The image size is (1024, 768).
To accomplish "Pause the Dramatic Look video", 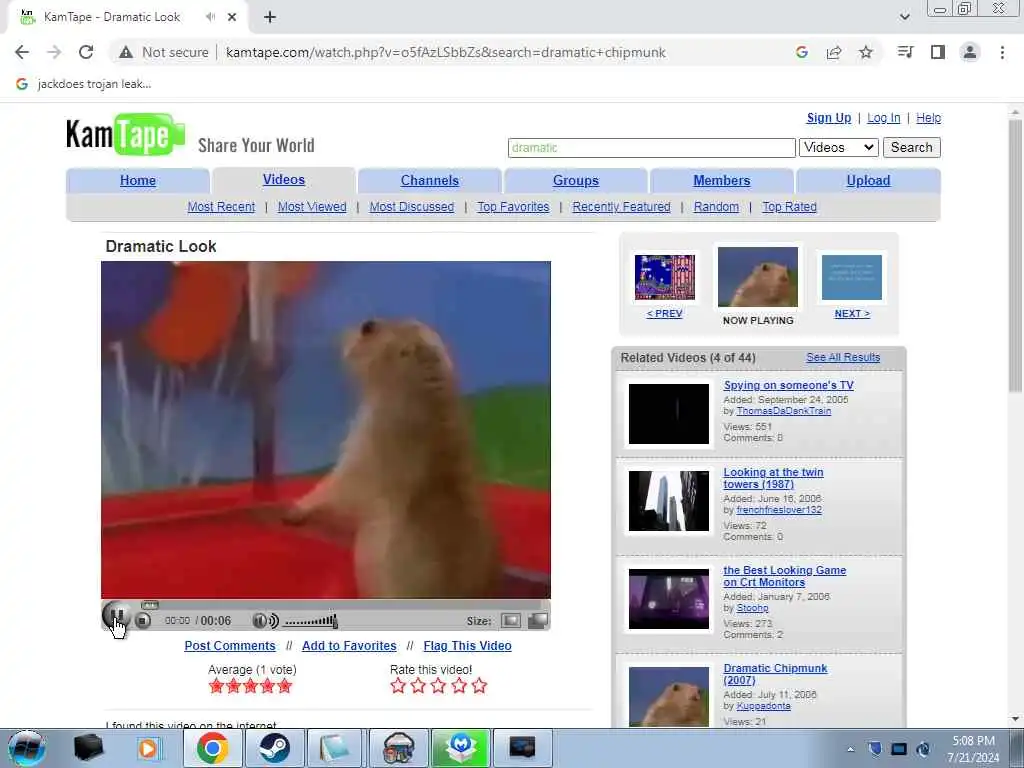I will pos(117,616).
